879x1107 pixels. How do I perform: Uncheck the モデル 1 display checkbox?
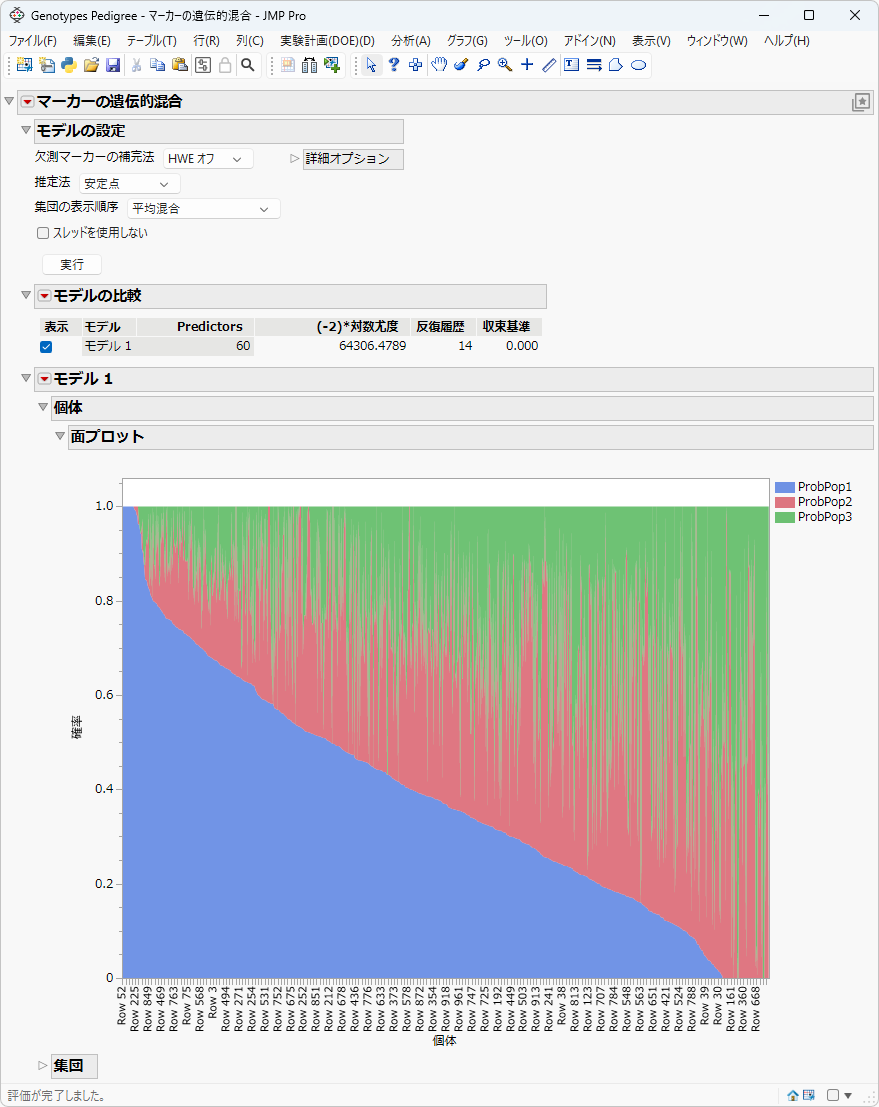[x=46, y=347]
